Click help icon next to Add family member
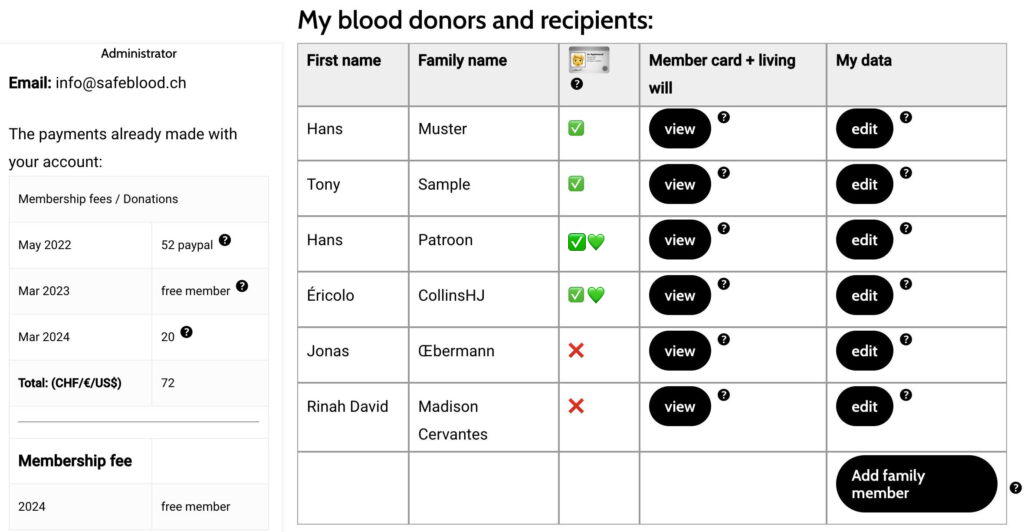This screenshot has height=532, width=1024. click(x=1016, y=488)
